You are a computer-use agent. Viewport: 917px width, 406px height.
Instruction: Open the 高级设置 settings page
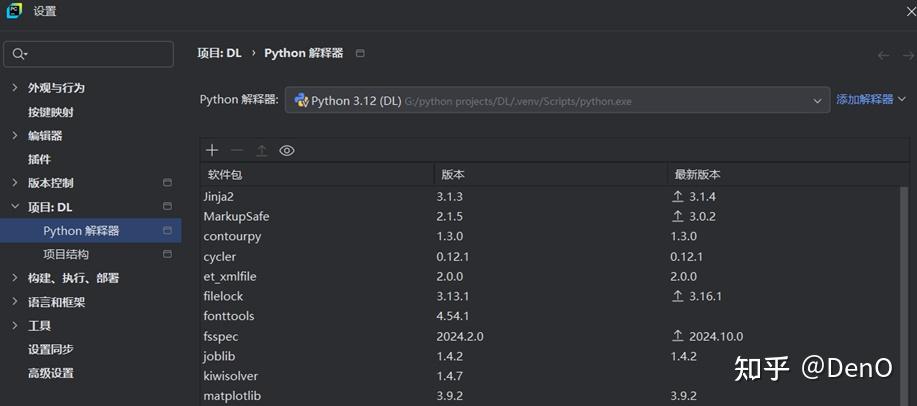click(51, 373)
